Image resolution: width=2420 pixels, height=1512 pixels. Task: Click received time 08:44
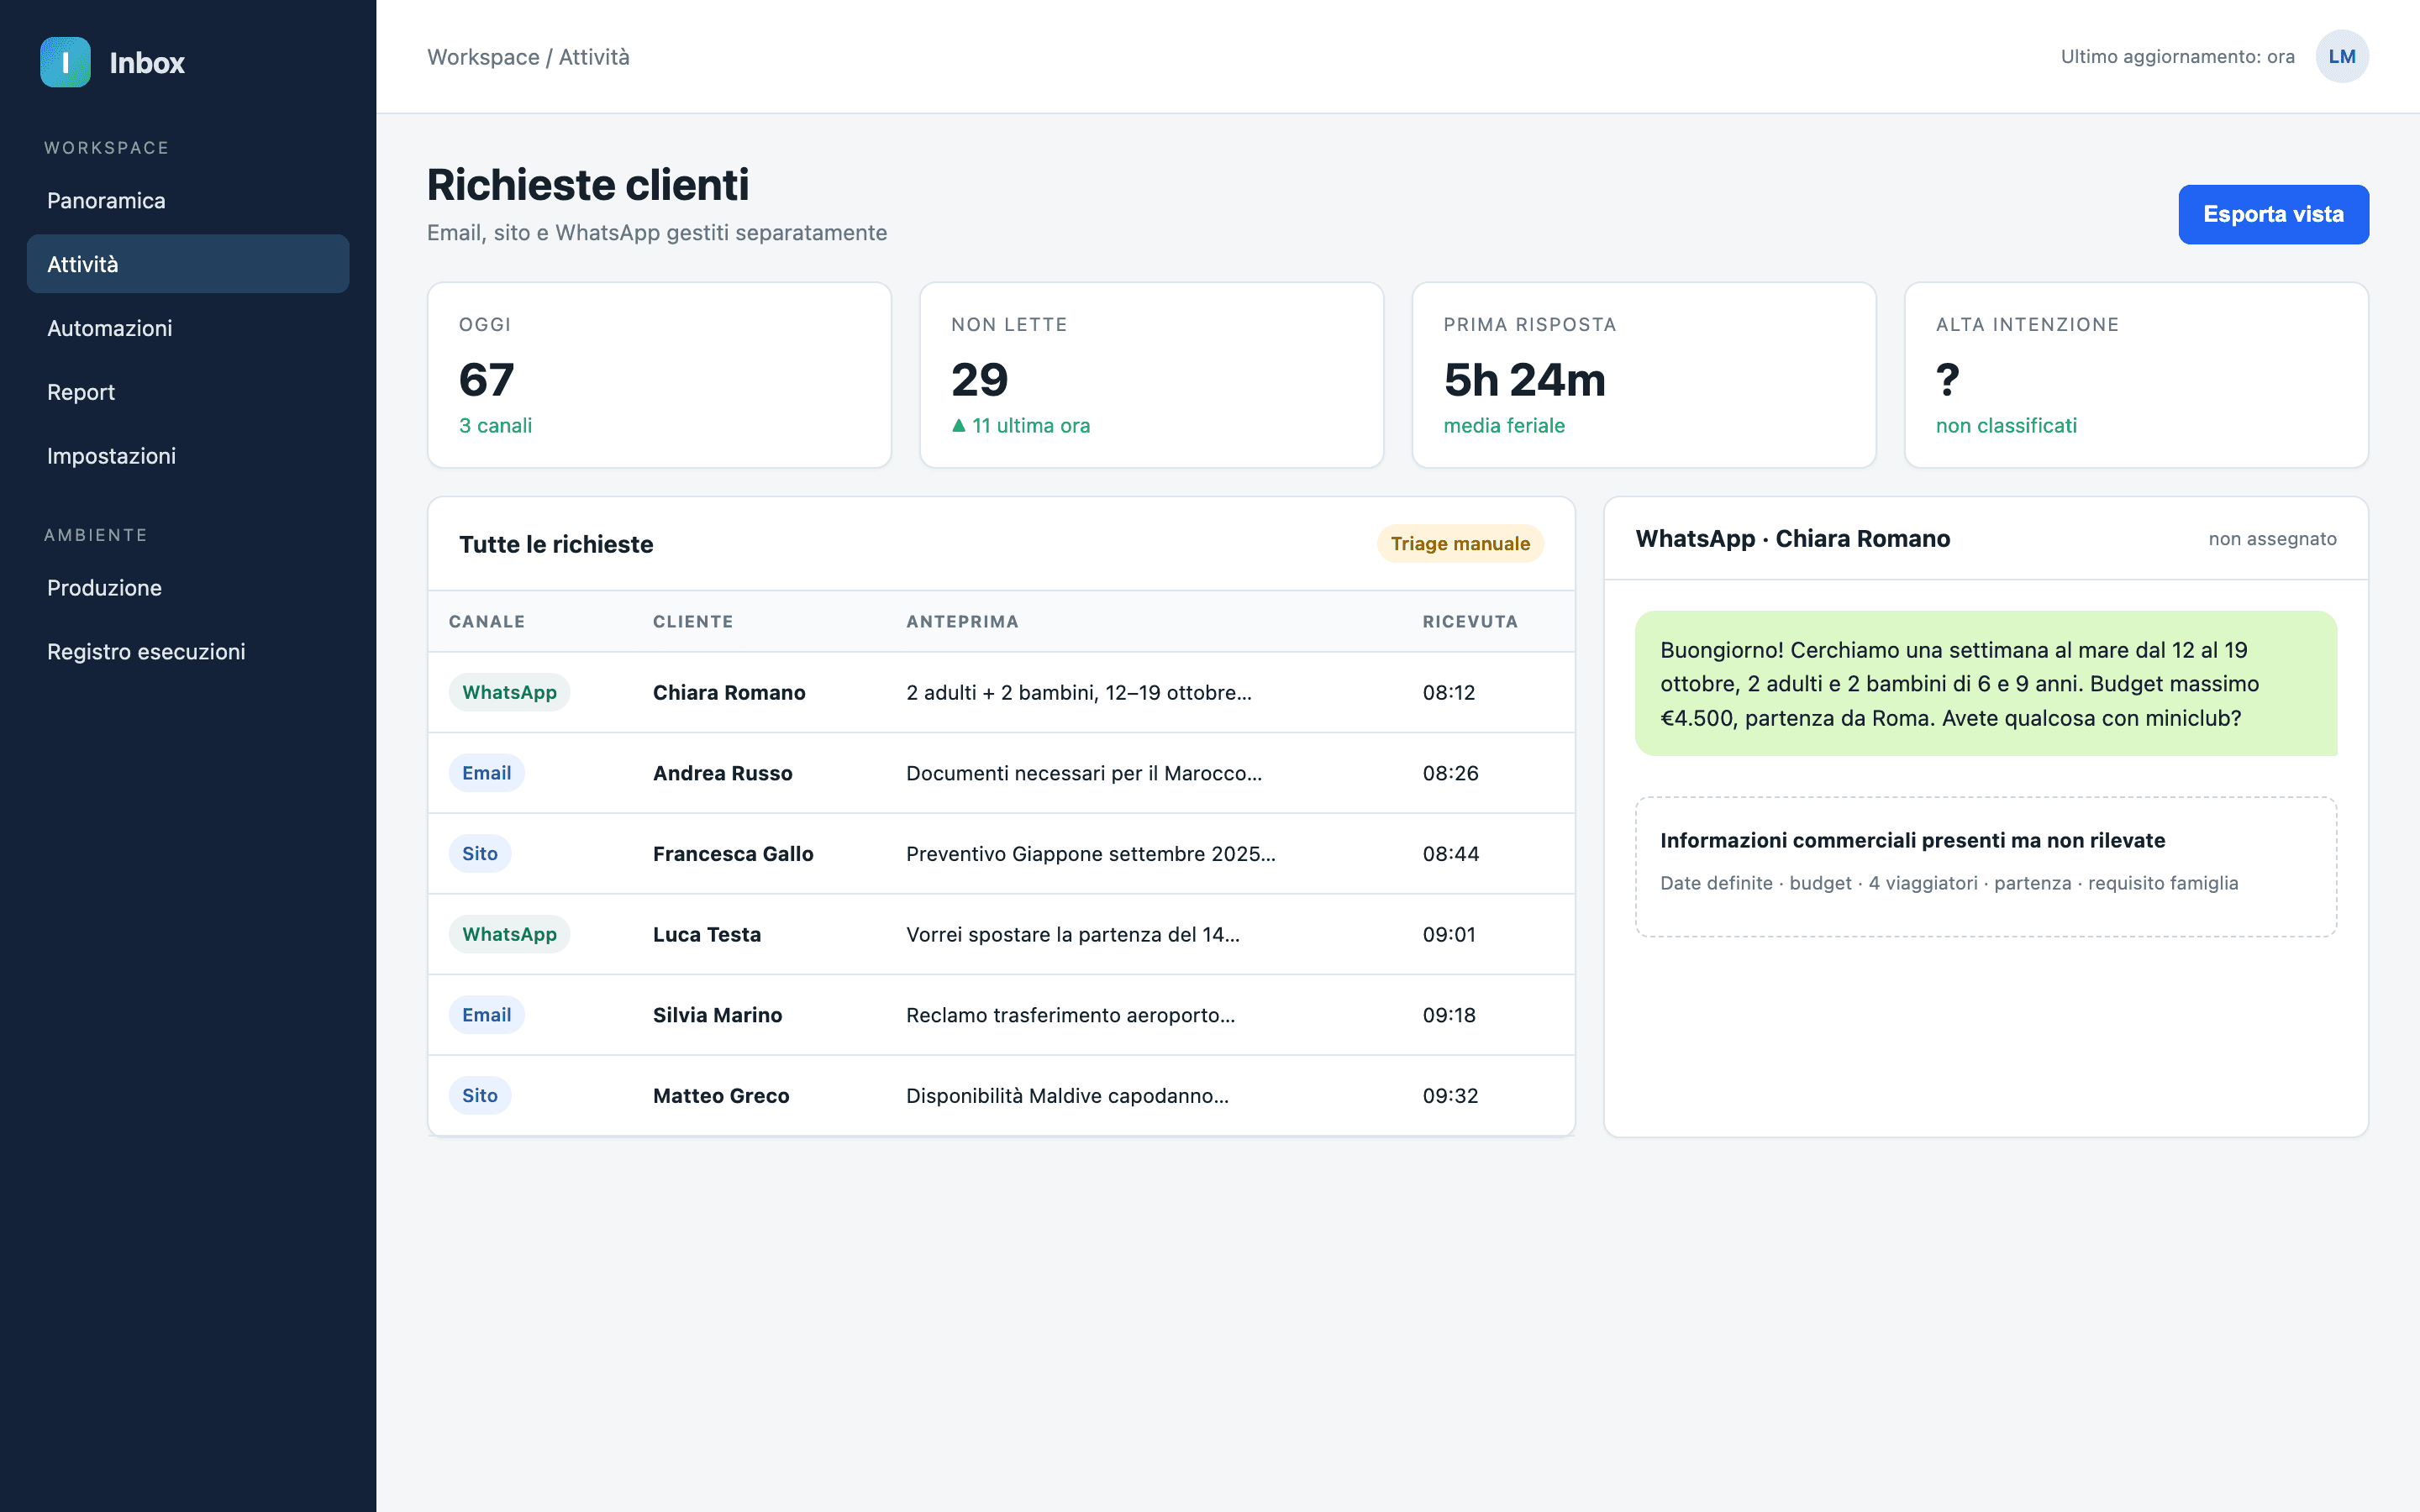(x=1450, y=854)
